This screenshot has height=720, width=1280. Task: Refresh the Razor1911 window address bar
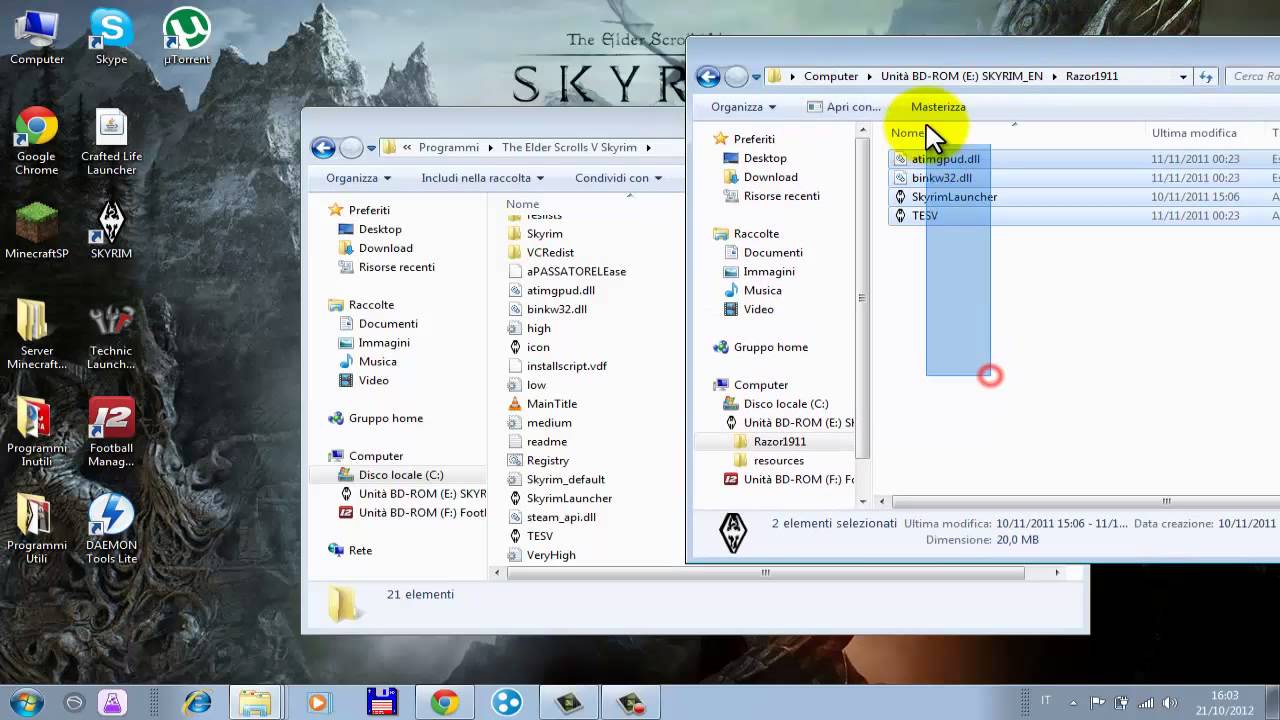coord(1206,76)
